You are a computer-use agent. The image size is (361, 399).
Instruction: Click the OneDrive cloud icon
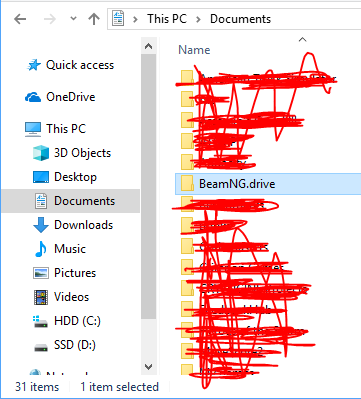coord(33,97)
